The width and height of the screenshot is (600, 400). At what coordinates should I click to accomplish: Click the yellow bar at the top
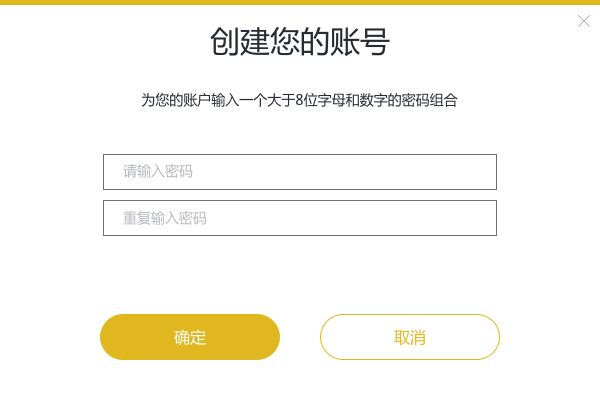click(300, 2)
